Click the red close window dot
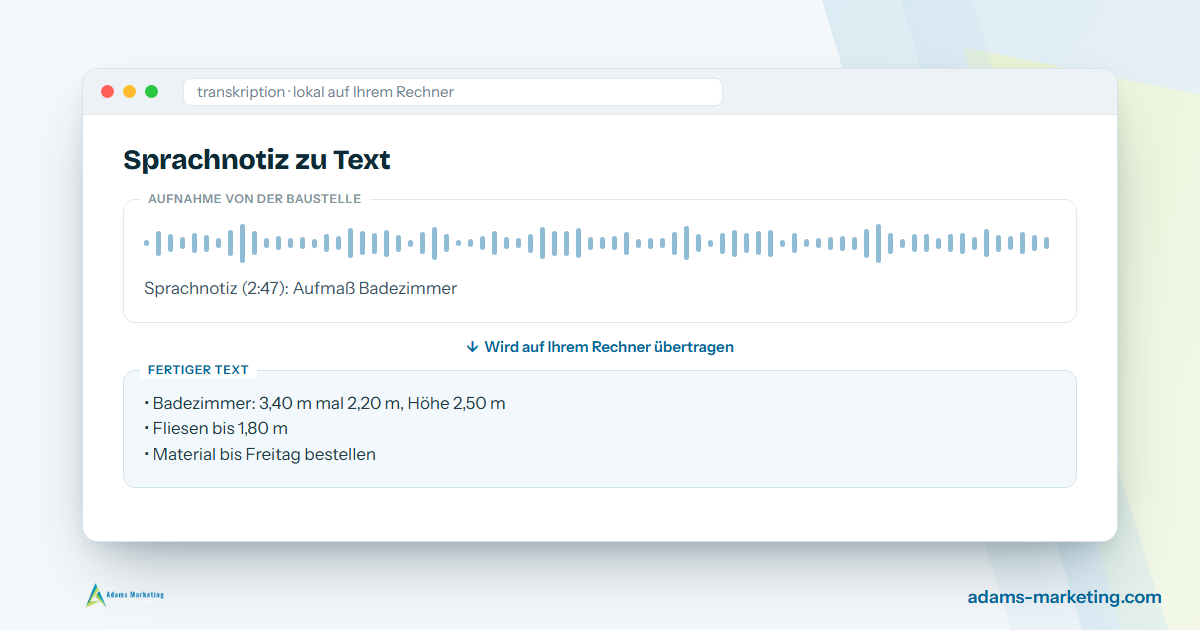 coord(107,92)
